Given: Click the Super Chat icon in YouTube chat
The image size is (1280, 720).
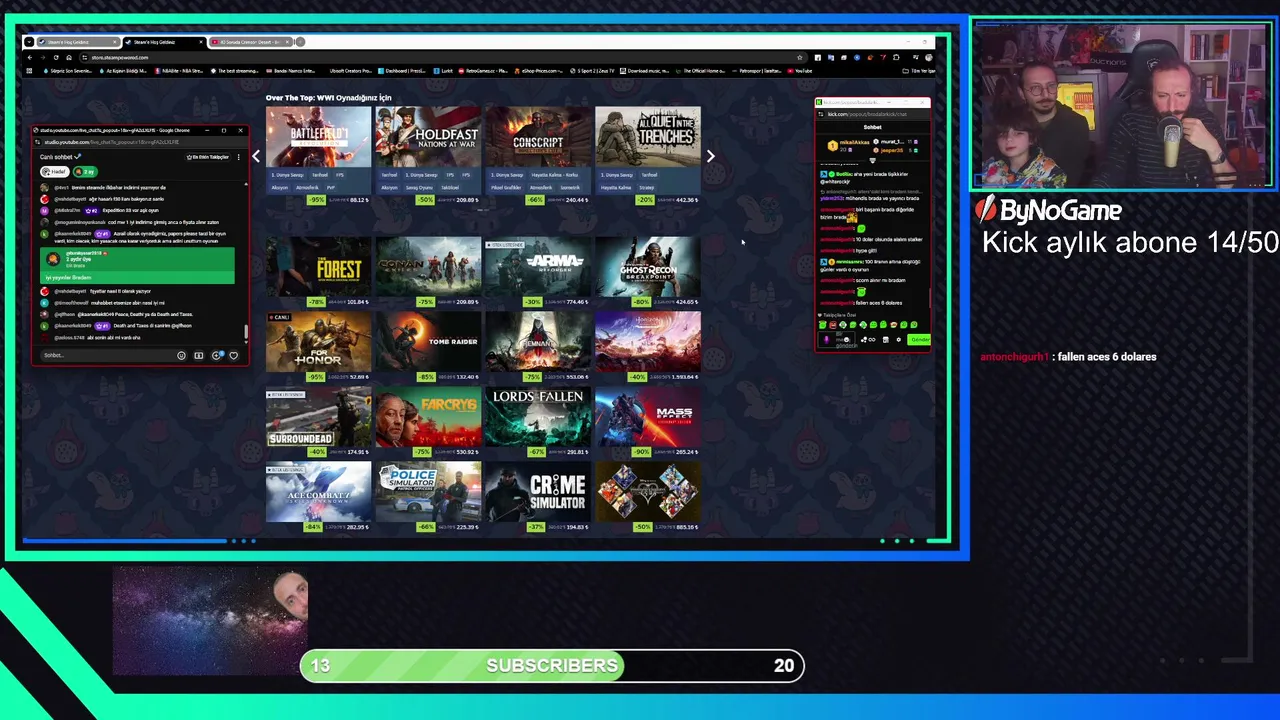Looking at the screenshot, I should coord(199,355).
